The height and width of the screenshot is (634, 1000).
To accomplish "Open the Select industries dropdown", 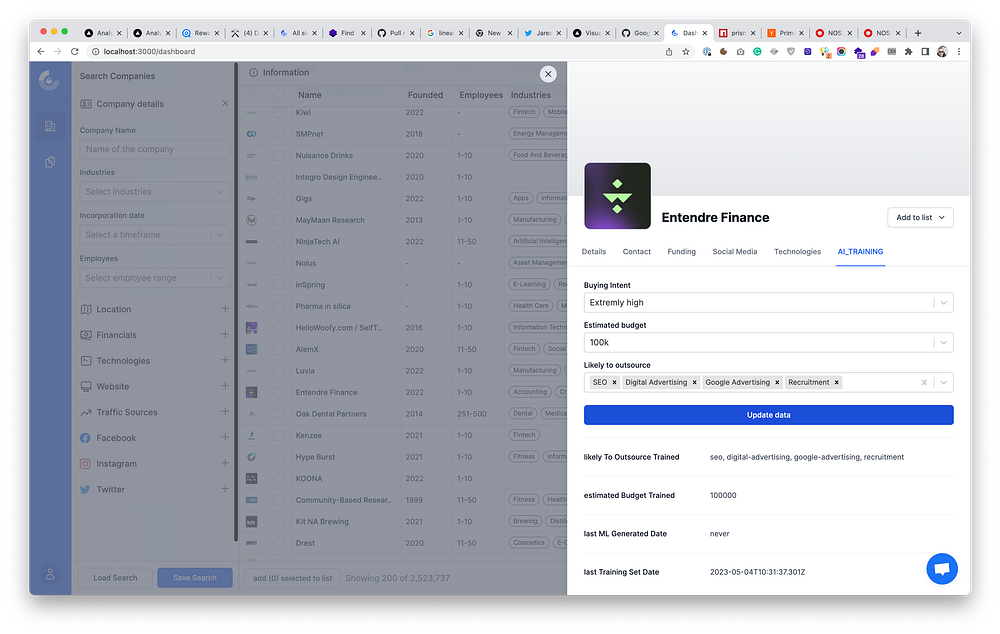I will tap(155, 191).
